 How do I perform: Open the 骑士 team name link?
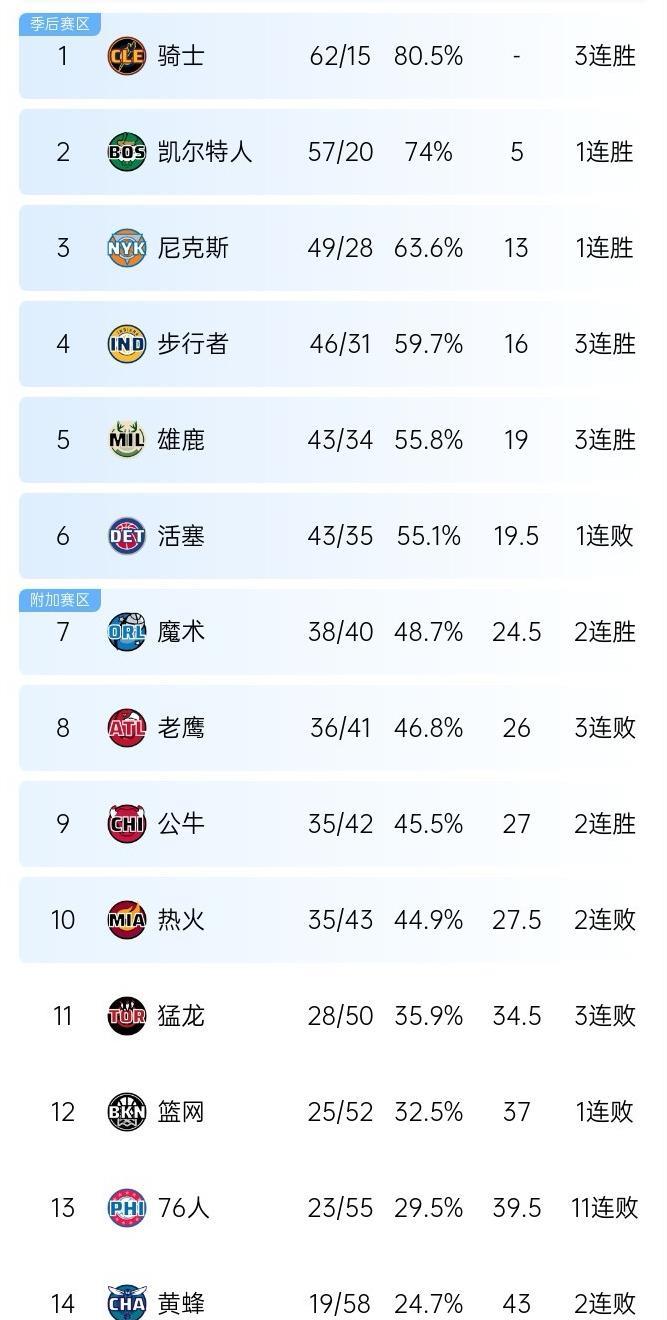(x=181, y=56)
